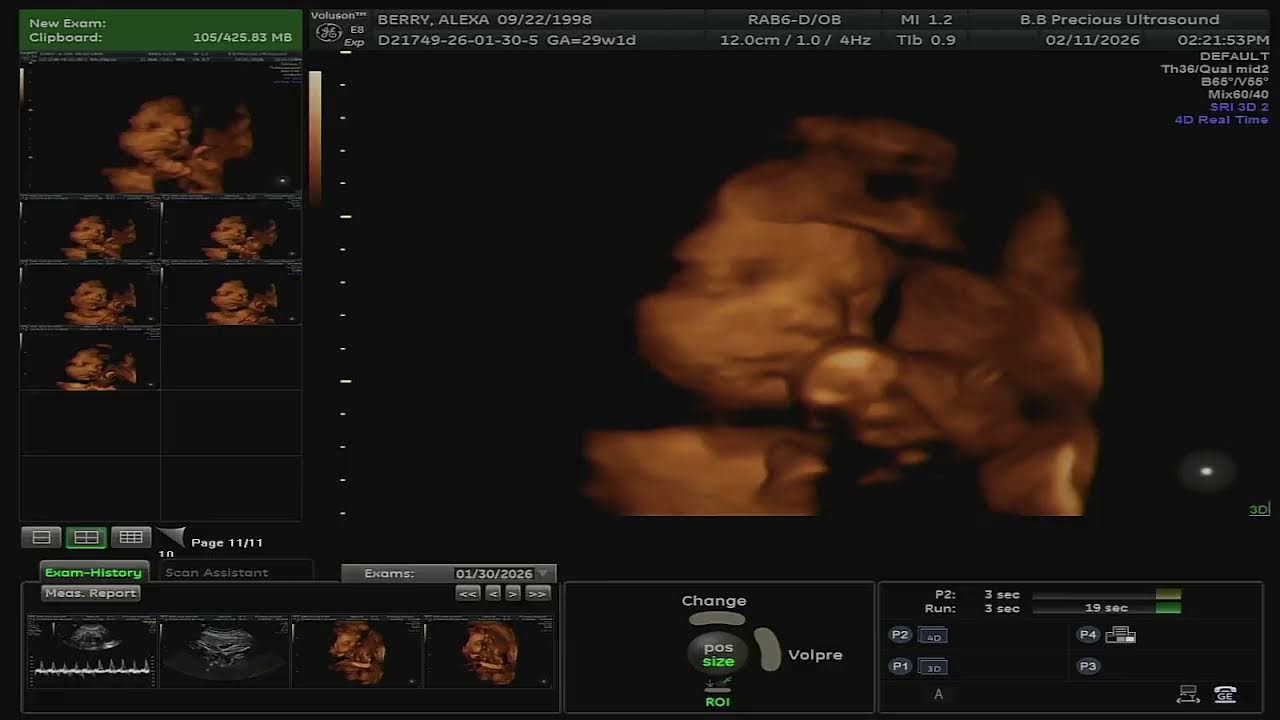Select the two-by-two clipboard layout

tap(86, 537)
